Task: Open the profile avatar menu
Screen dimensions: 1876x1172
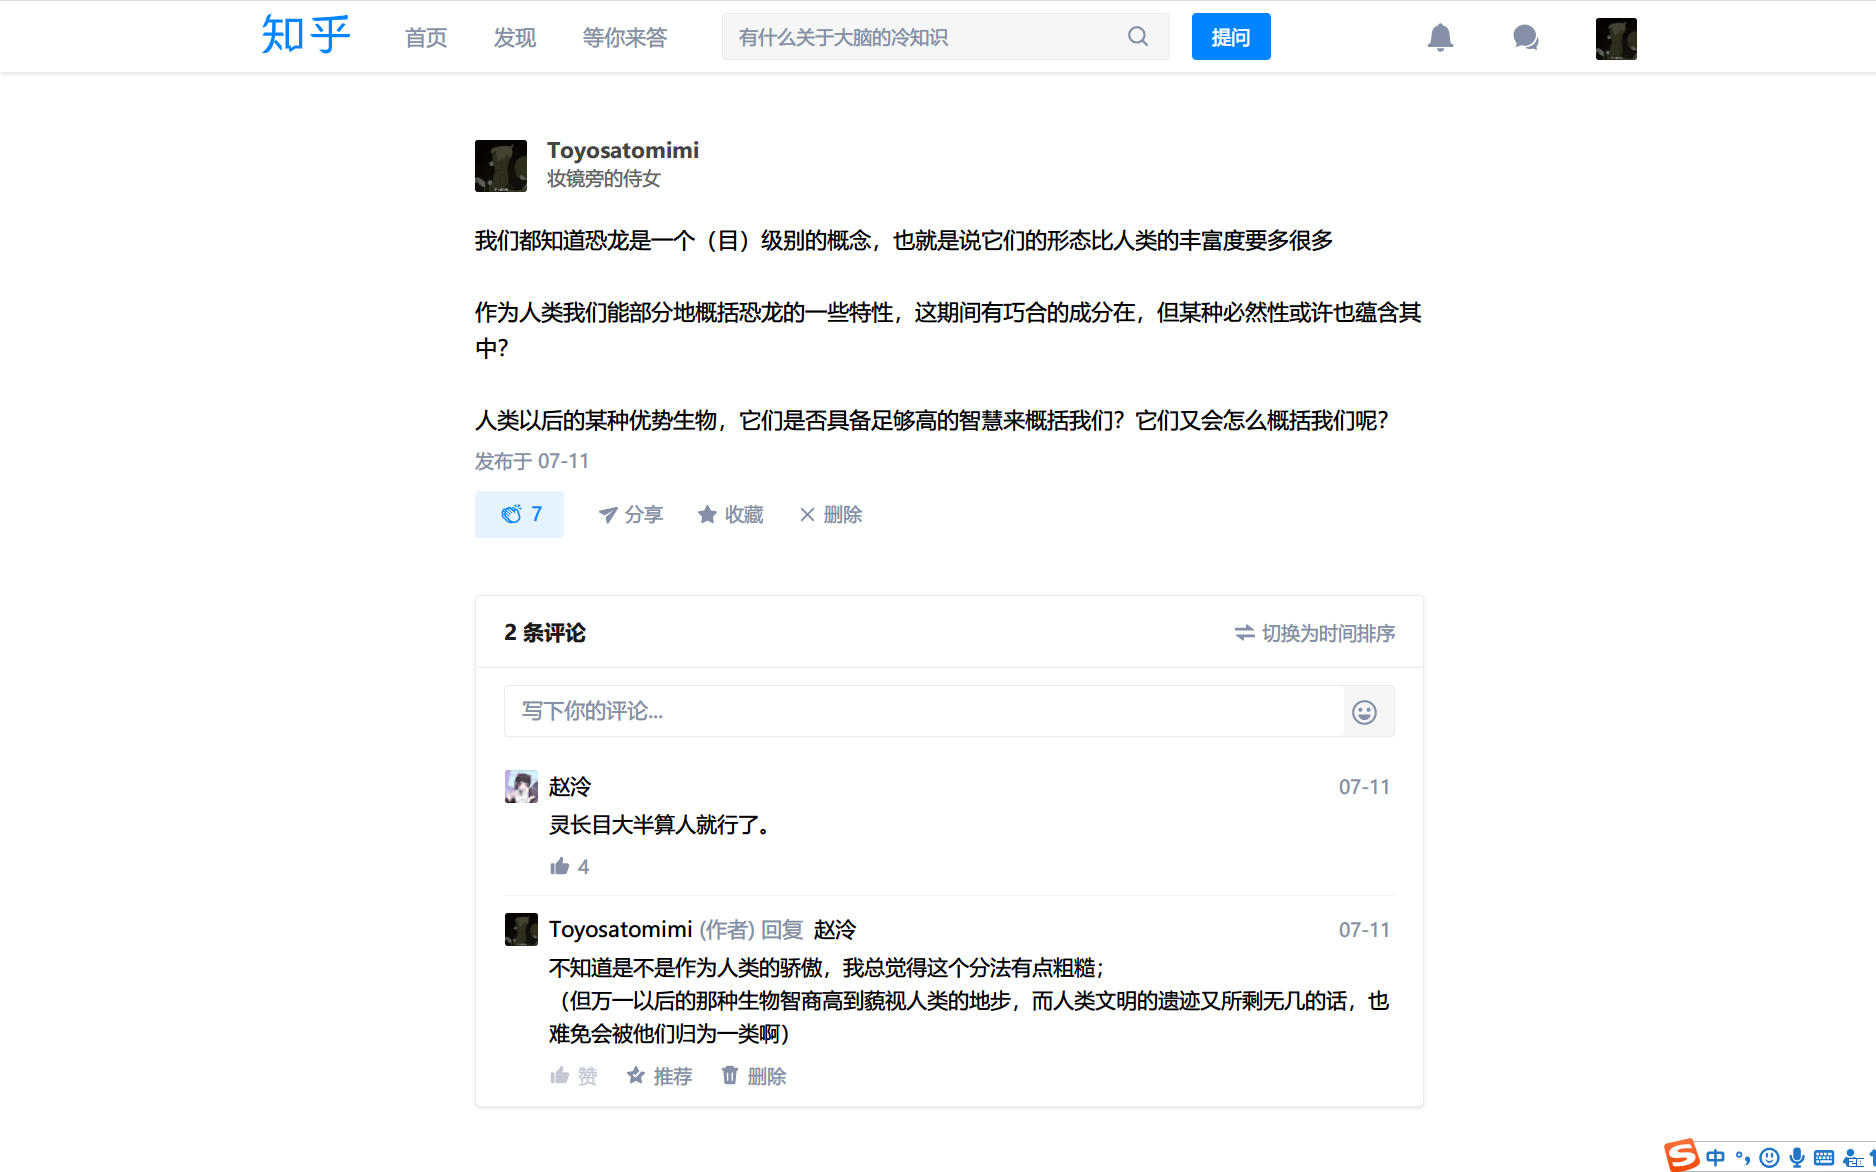Action: click(x=1615, y=39)
